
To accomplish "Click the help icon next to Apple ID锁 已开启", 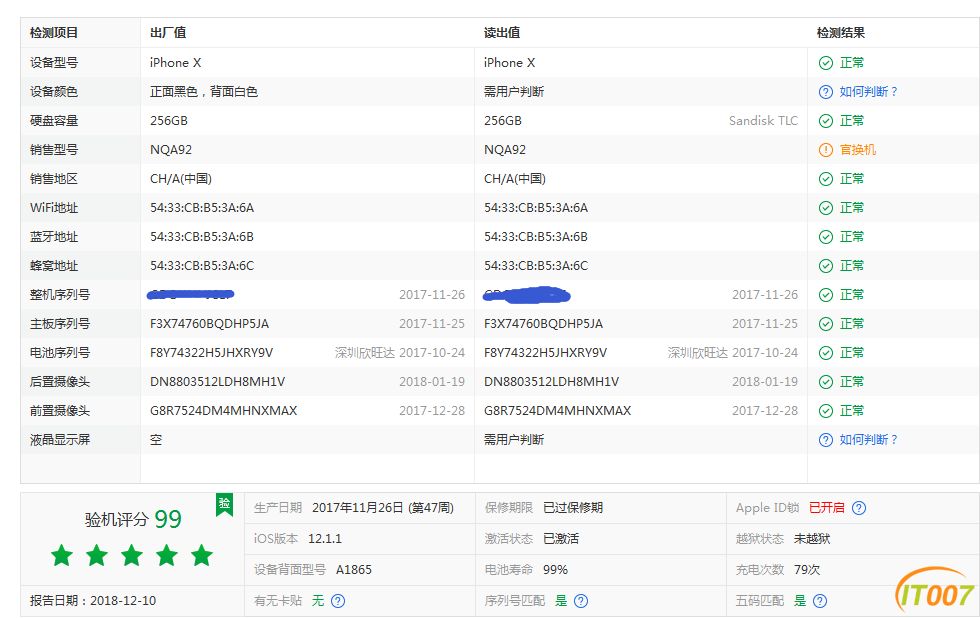I will (859, 508).
